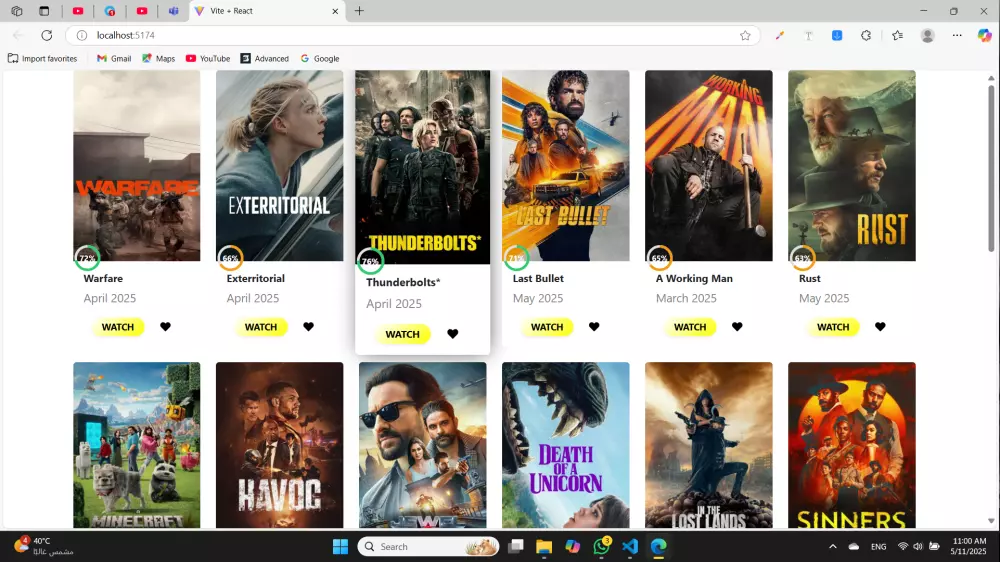Click the Warfare title text
This screenshot has width=1000, height=562.
click(103, 279)
